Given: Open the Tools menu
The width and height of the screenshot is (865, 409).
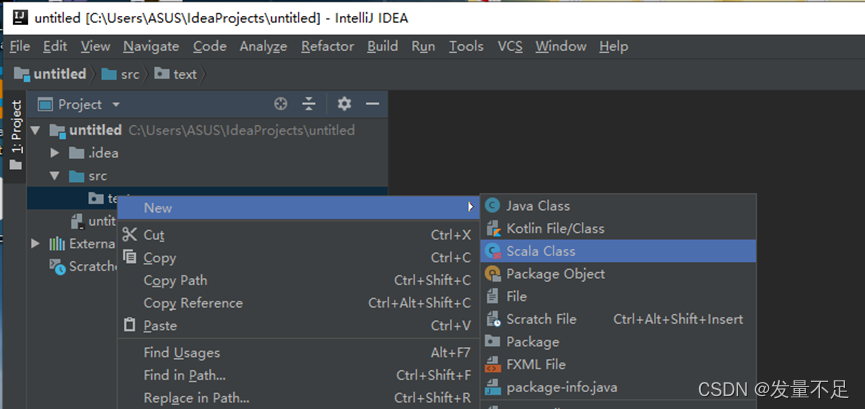Looking at the screenshot, I should point(466,46).
